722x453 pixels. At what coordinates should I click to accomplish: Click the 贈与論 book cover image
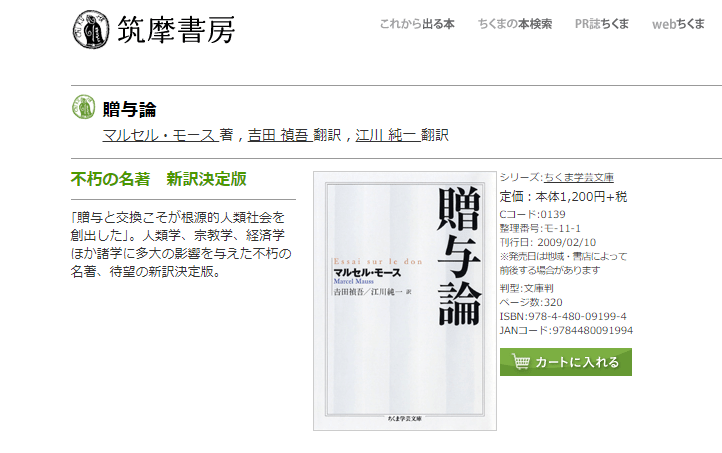tap(405, 301)
